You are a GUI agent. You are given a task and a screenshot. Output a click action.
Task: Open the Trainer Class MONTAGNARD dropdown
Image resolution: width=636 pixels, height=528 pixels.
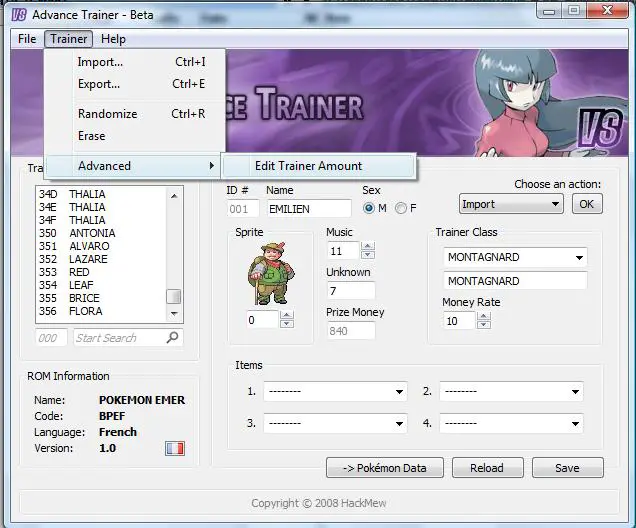click(515, 257)
